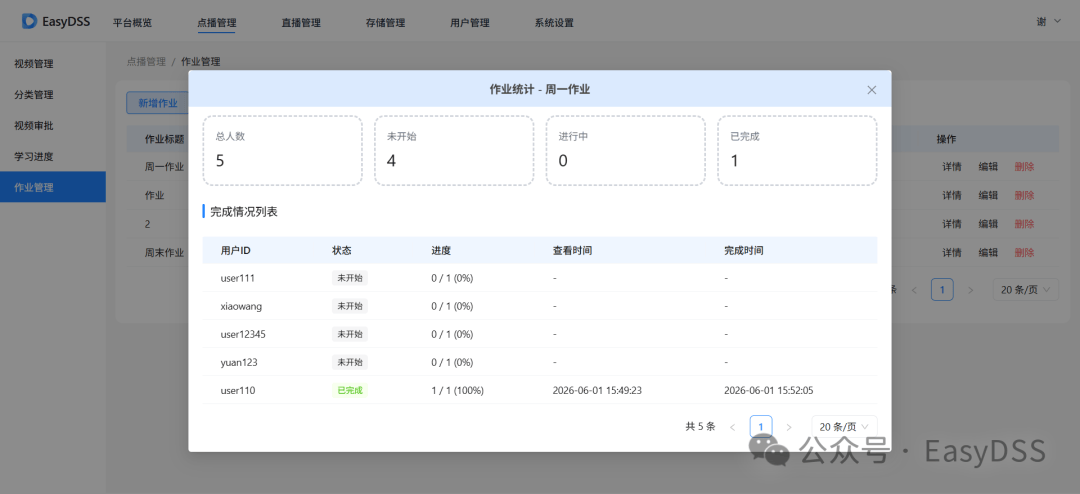Image resolution: width=1080 pixels, height=494 pixels.
Task: Open 直播管理 in top navigation
Action: [301, 22]
